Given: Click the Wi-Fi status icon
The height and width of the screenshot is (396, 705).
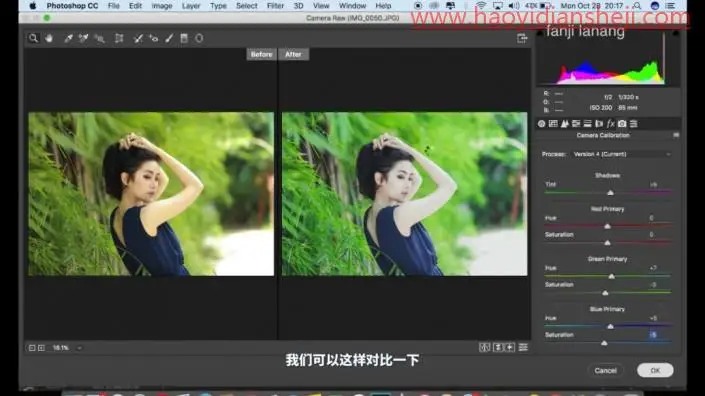Looking at the screenshot, I should pyautogui.click(x=481, y=6).
